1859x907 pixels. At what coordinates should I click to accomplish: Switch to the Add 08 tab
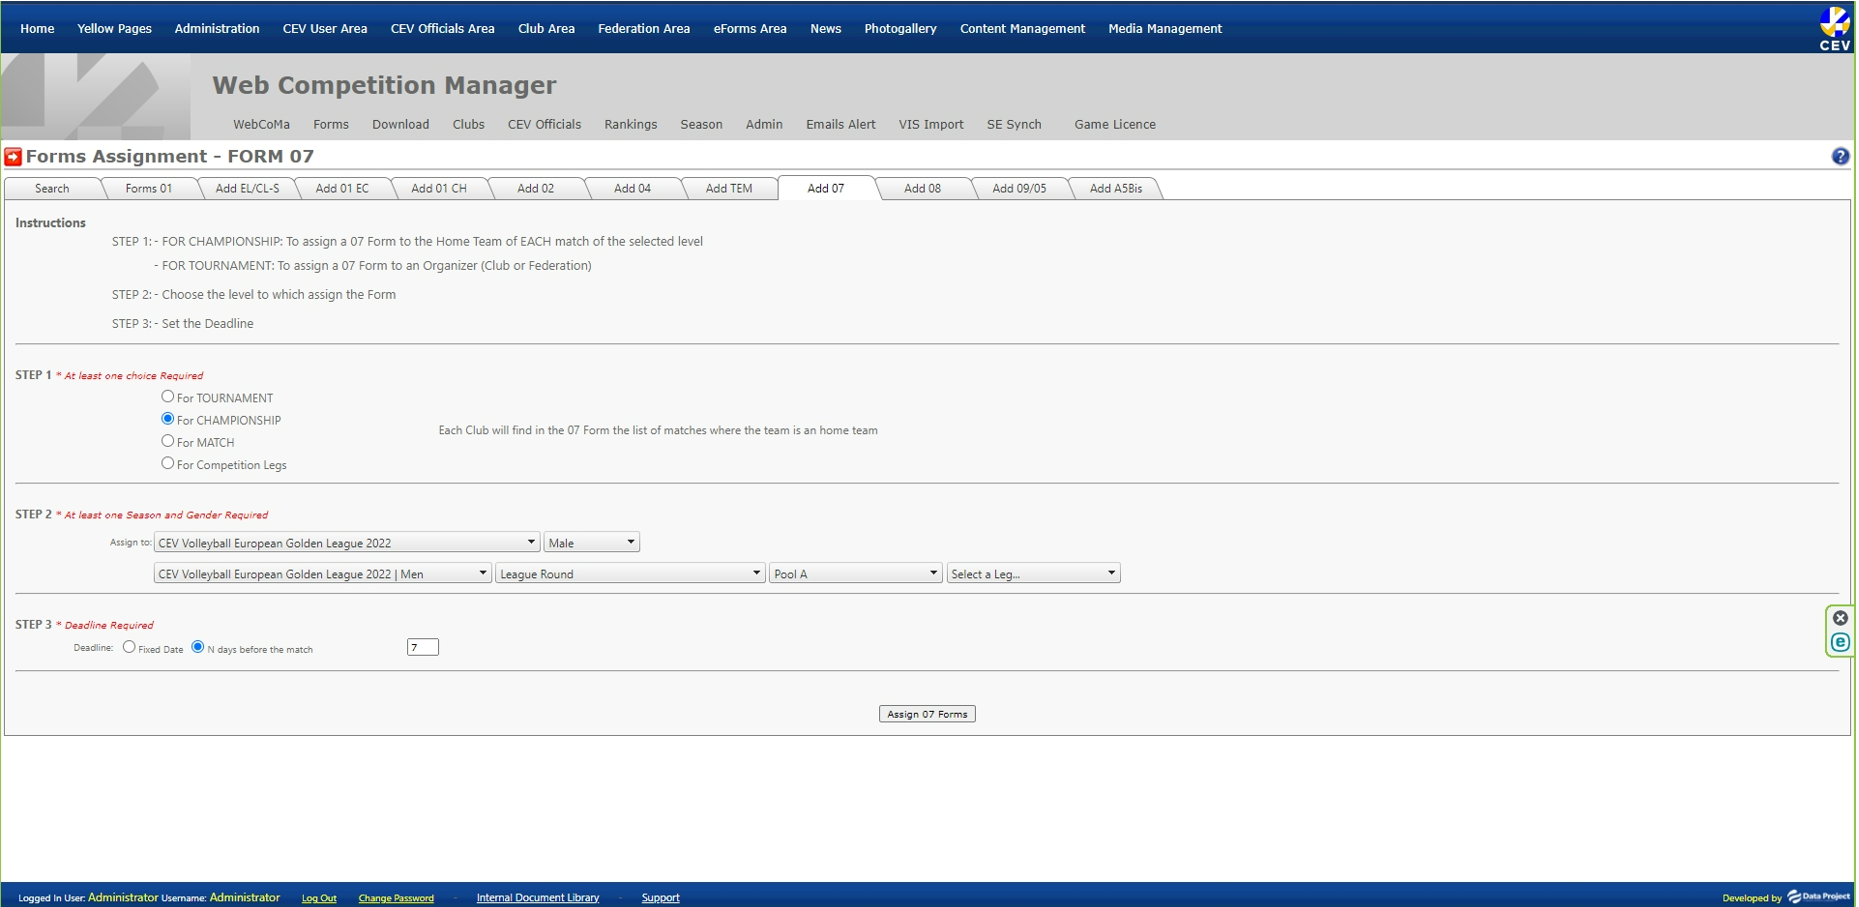(x=922, y=188)
